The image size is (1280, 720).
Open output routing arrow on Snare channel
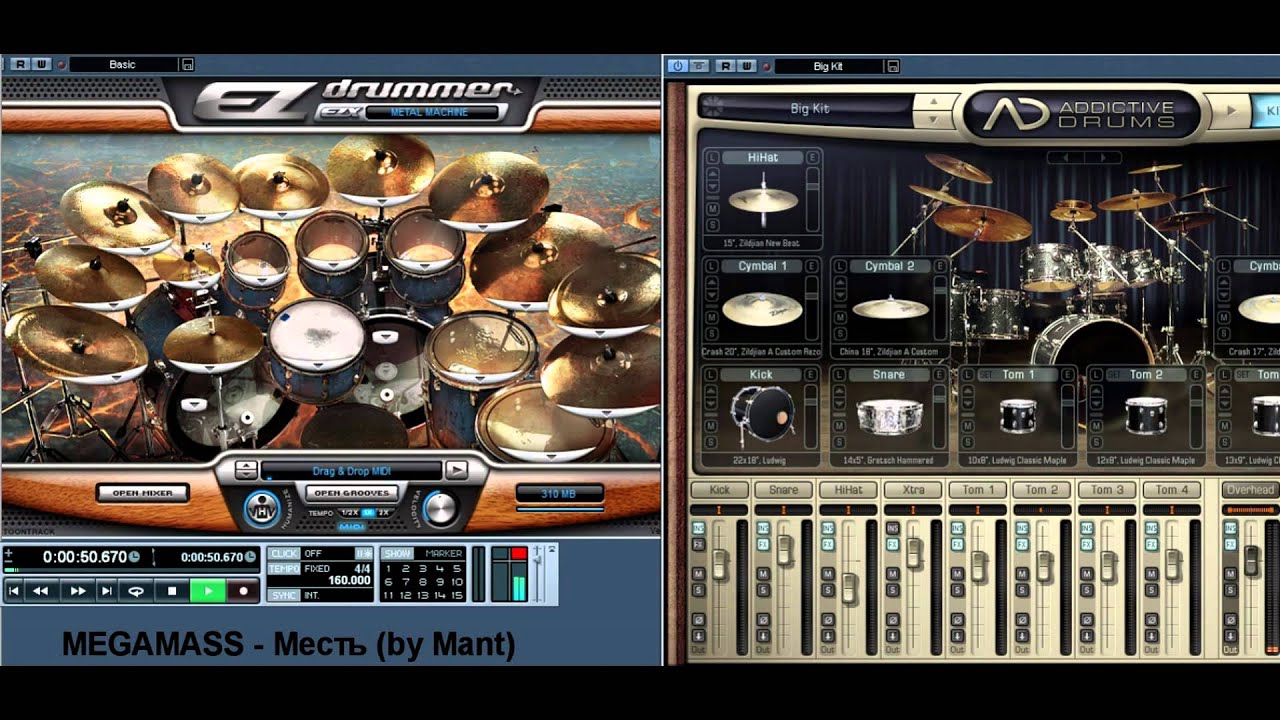[x=763, y=635]
